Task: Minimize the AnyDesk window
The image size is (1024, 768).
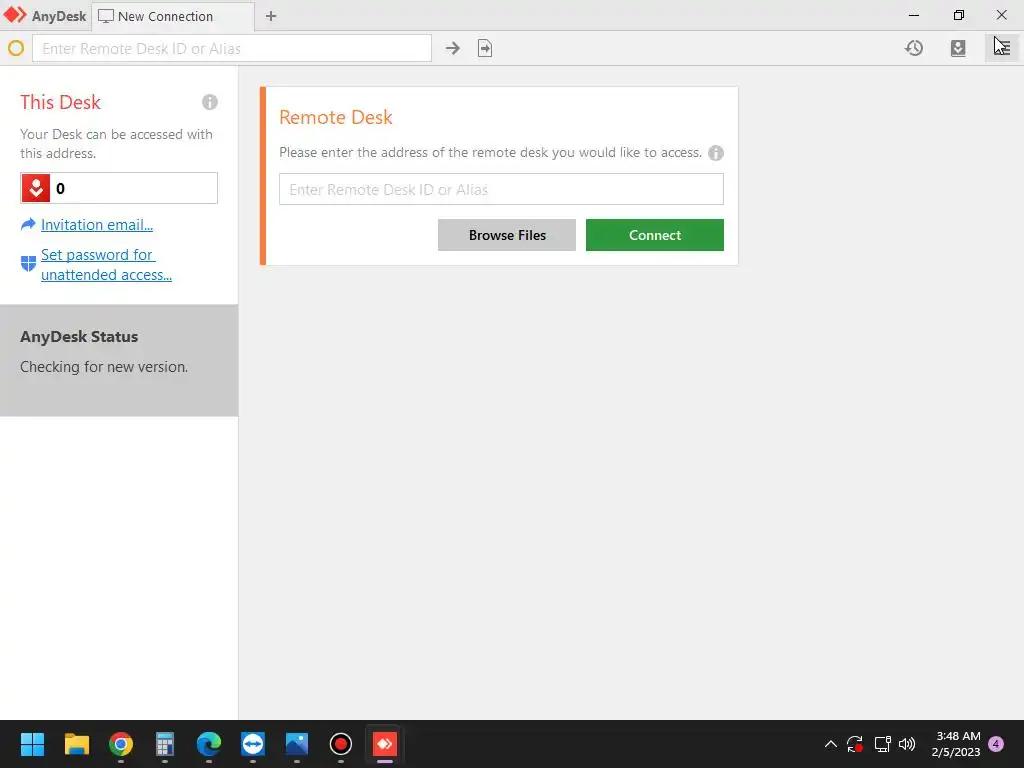Action: click(x=914, y=15)
